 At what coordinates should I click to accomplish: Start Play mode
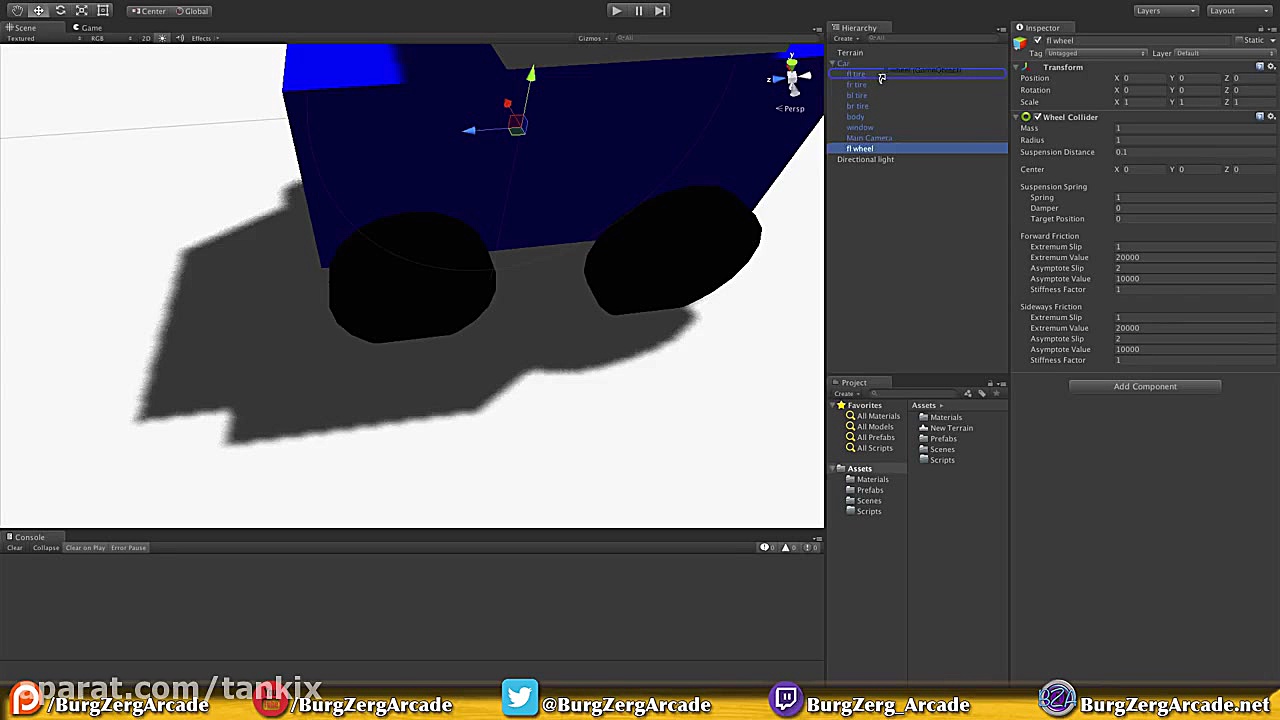pos(616,10)
